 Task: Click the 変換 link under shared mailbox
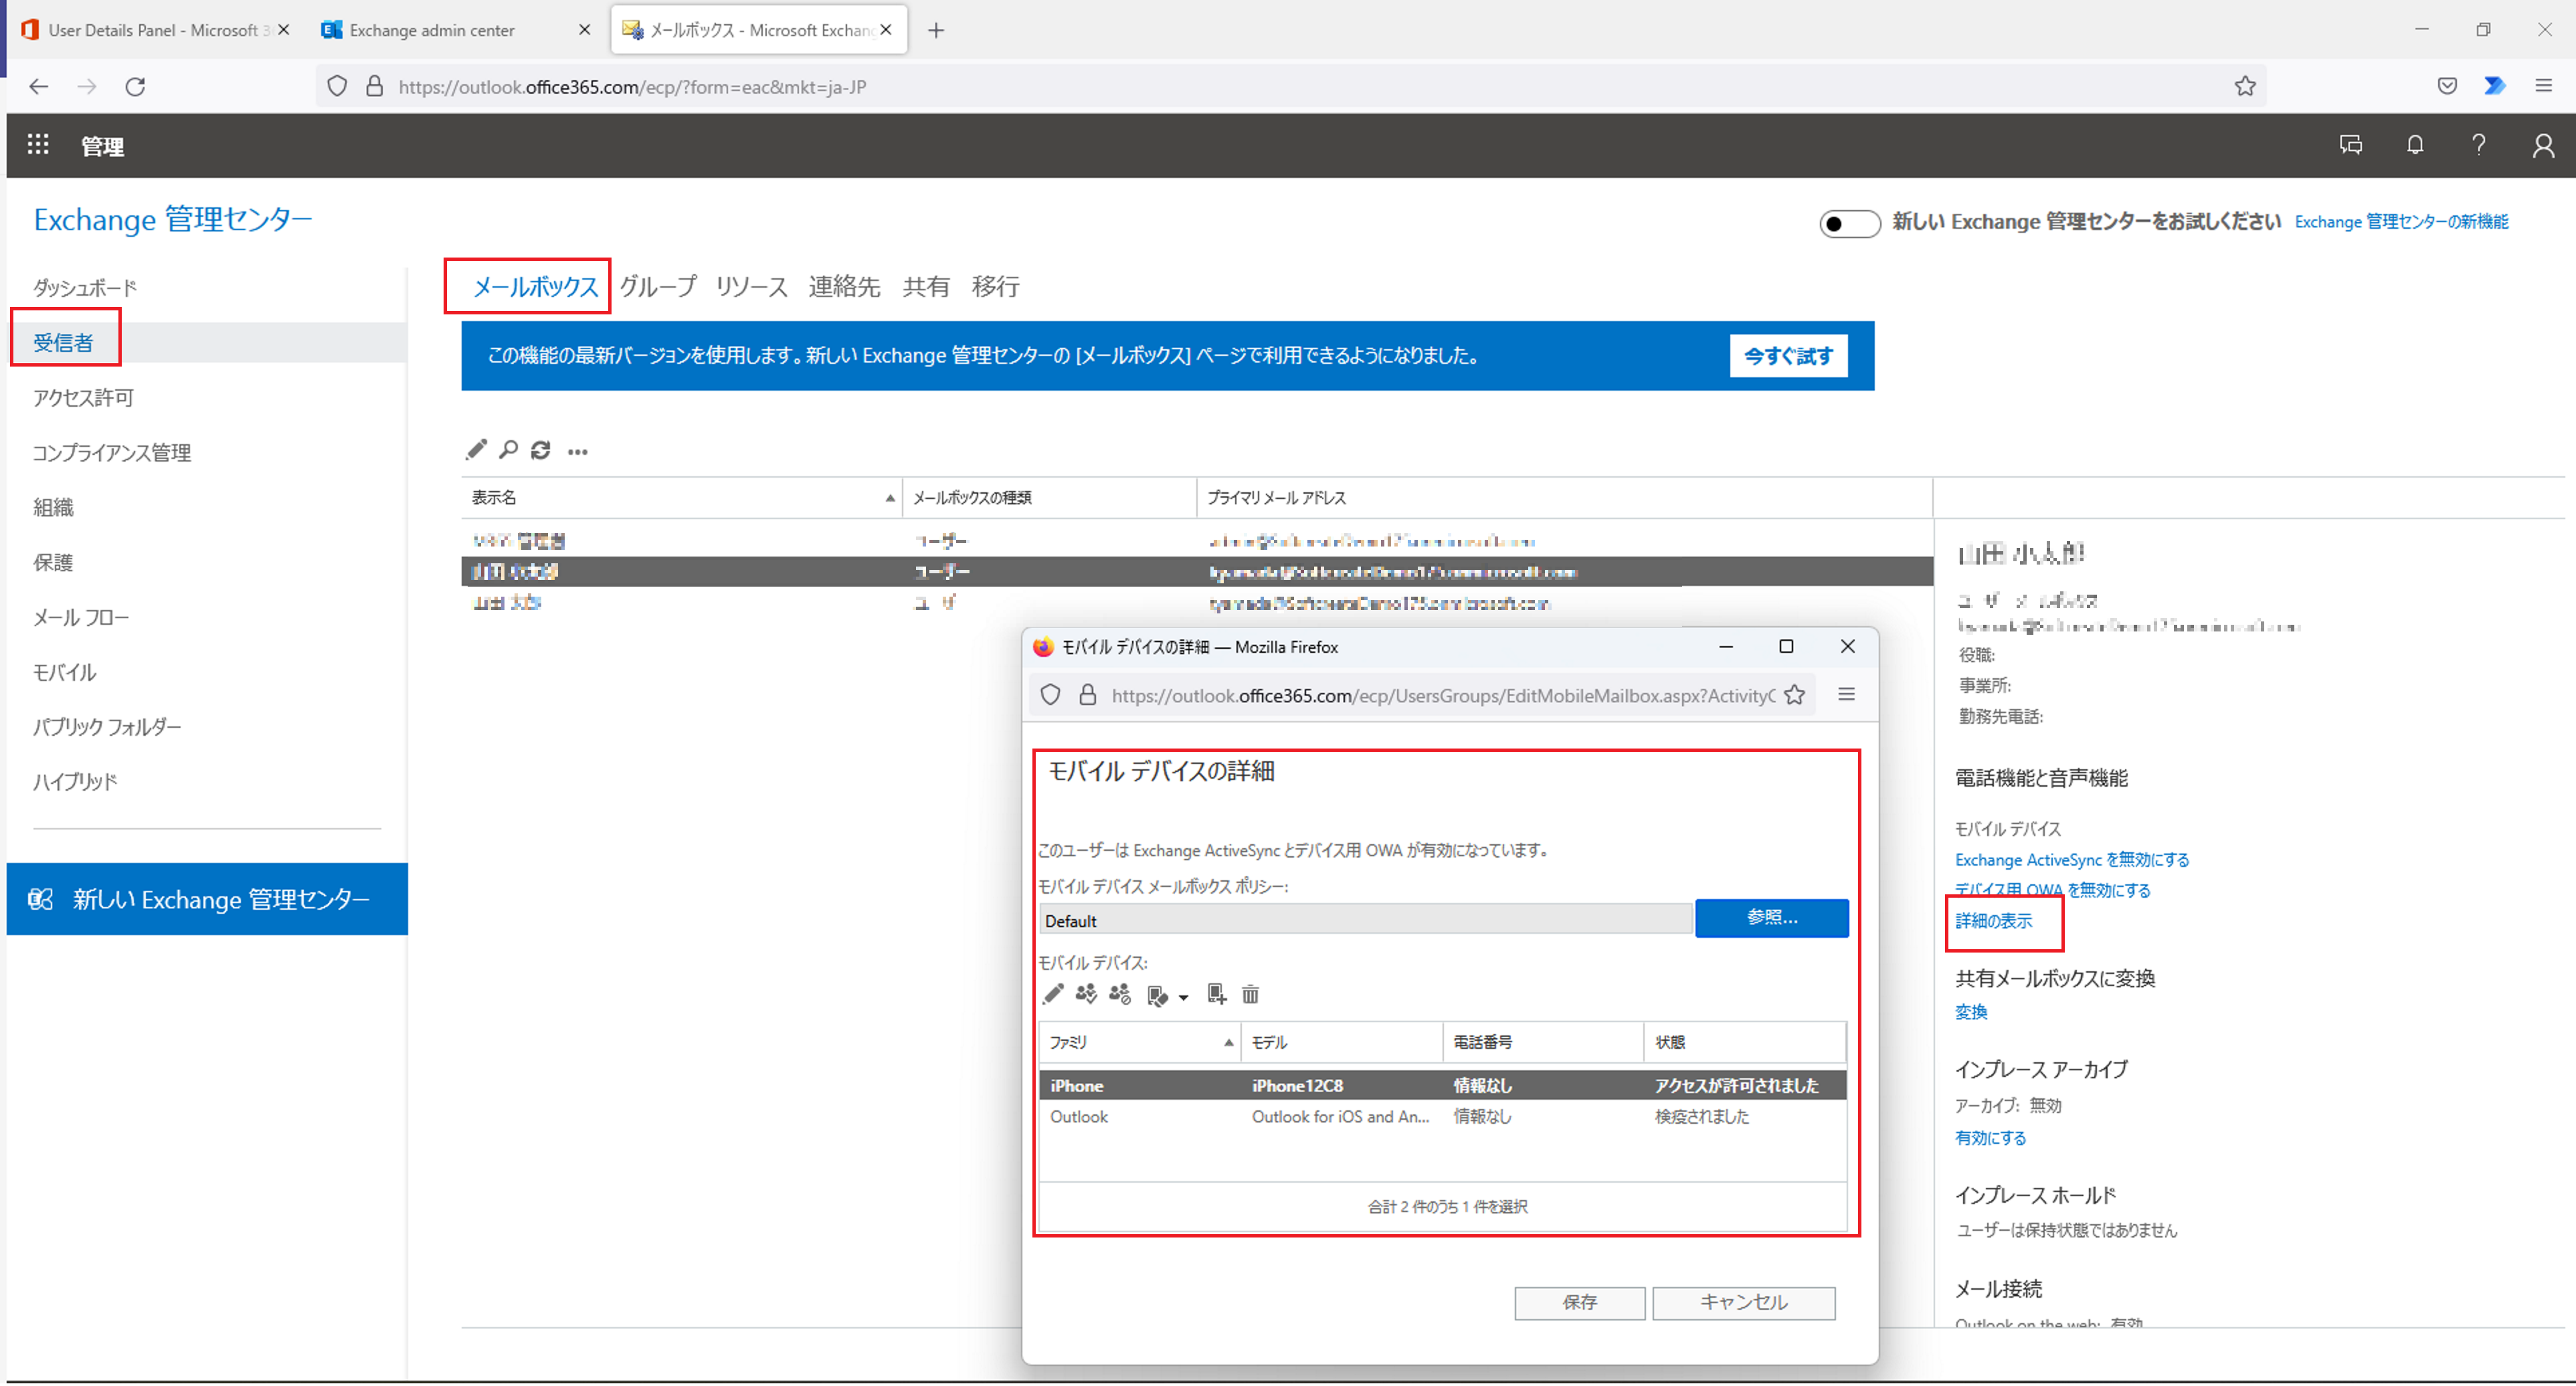coord(1971,1012)
